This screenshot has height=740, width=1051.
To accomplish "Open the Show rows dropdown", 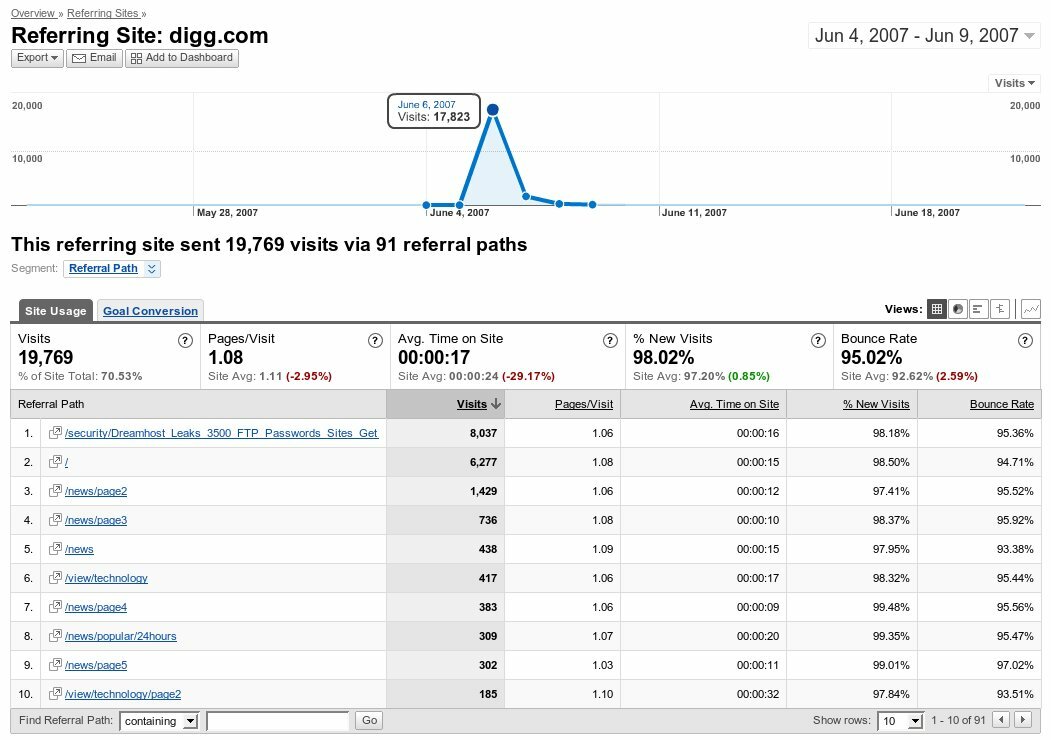I will pyautogui.click(x=901, y=721).
